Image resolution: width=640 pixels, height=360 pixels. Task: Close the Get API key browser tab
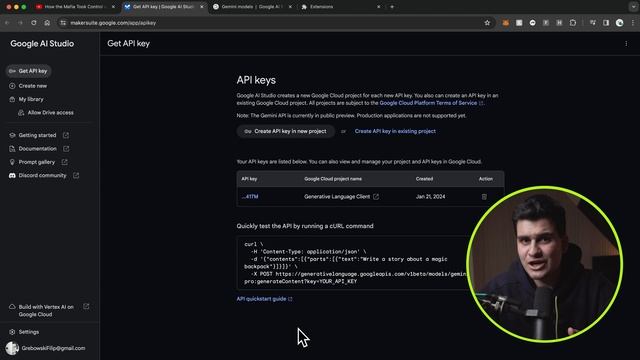(202, 7)
